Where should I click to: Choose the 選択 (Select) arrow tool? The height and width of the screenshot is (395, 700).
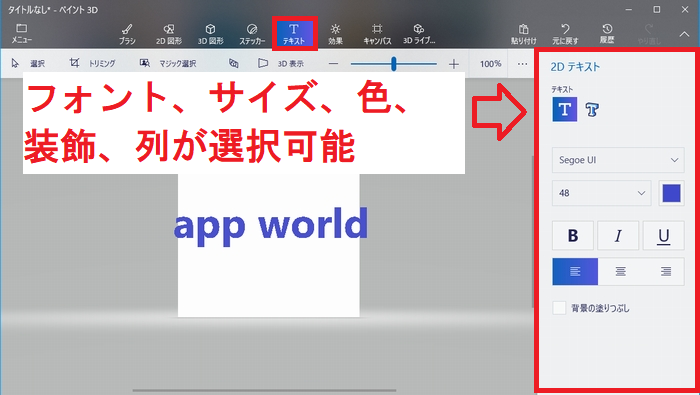point(28,63)
